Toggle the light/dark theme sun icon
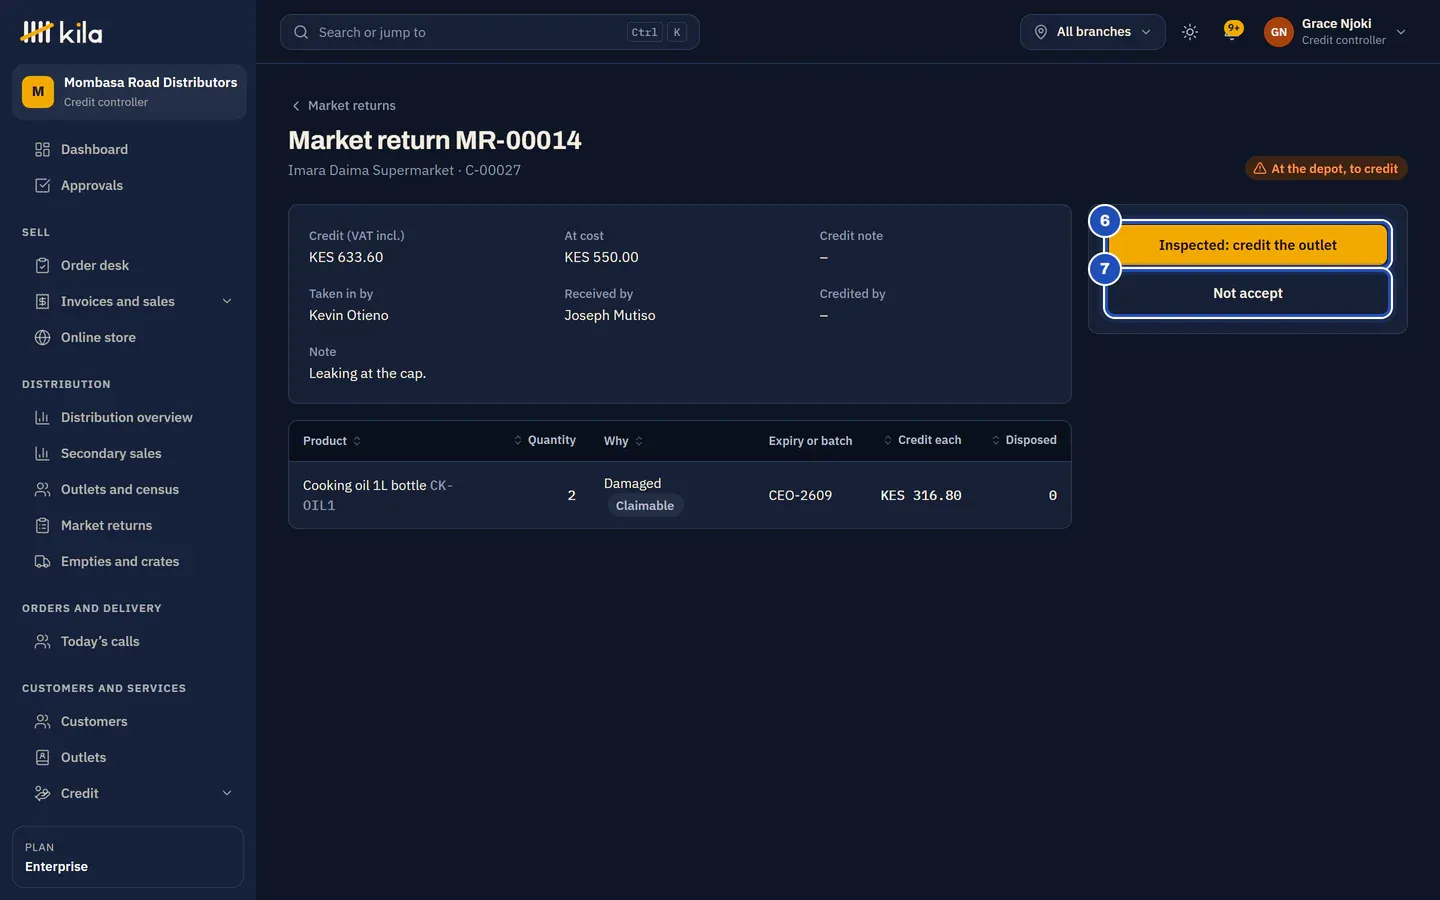 pos(1190,32)
